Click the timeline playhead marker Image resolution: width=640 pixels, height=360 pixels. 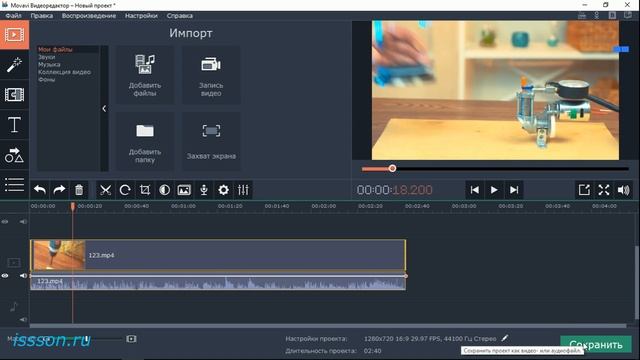[x=73, y=207]
